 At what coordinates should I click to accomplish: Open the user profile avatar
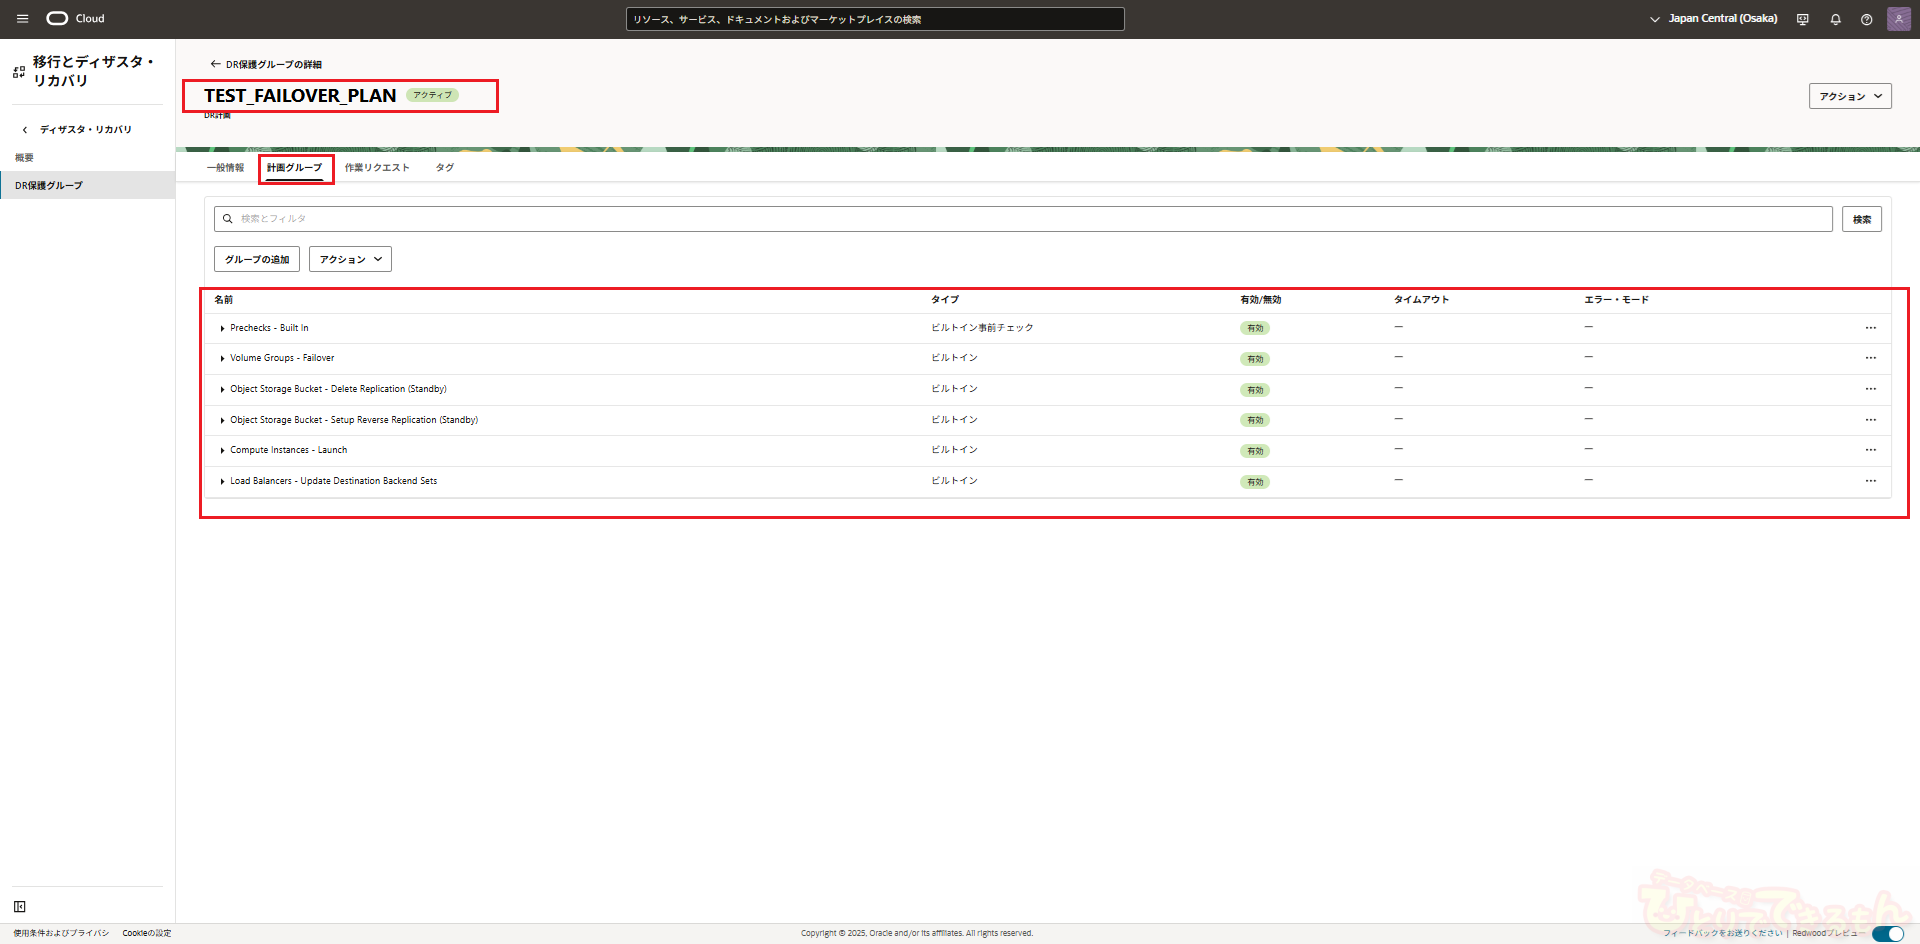1898,19
